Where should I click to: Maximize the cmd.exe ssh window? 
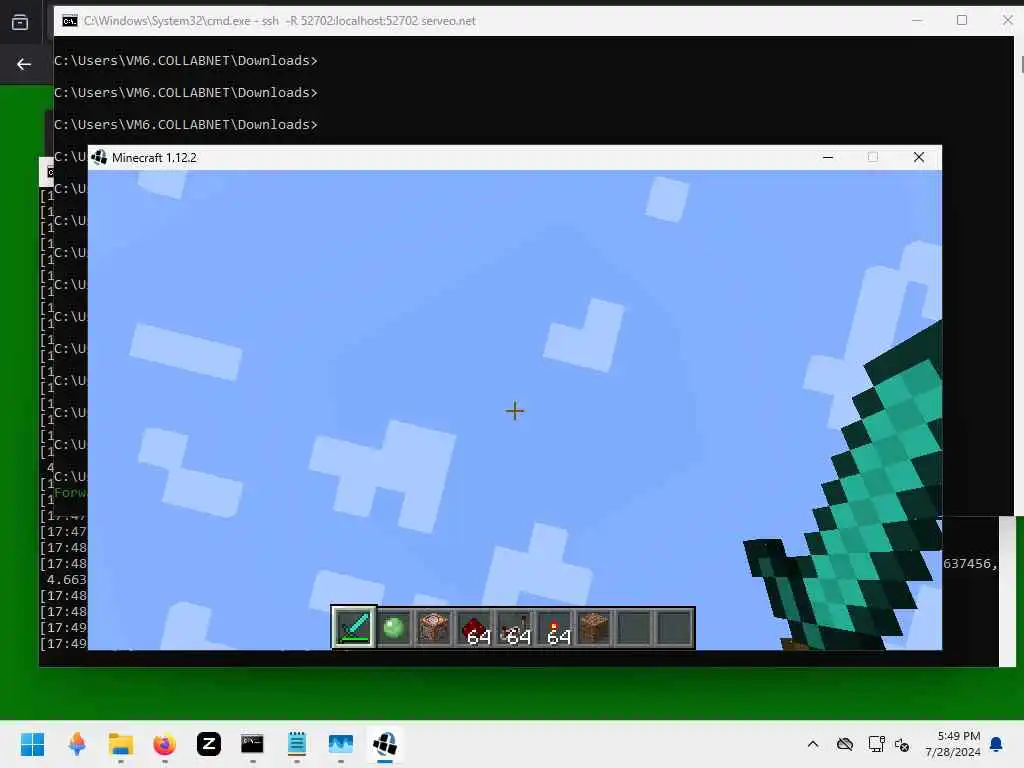point(962,20)
